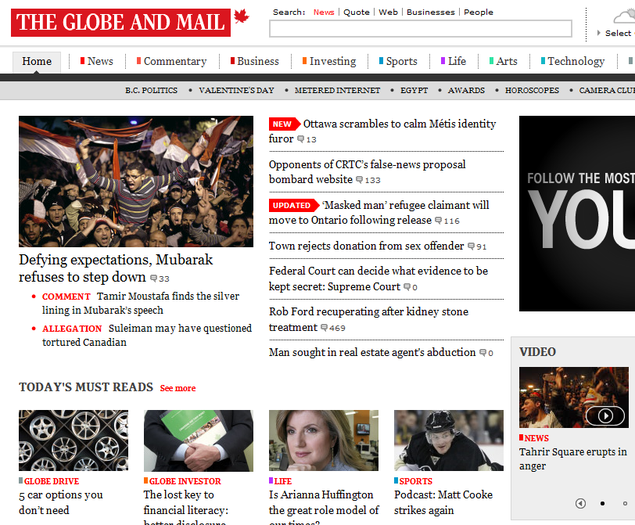Click the weather cloud icon
635x525 pixels.
(624, 17)
